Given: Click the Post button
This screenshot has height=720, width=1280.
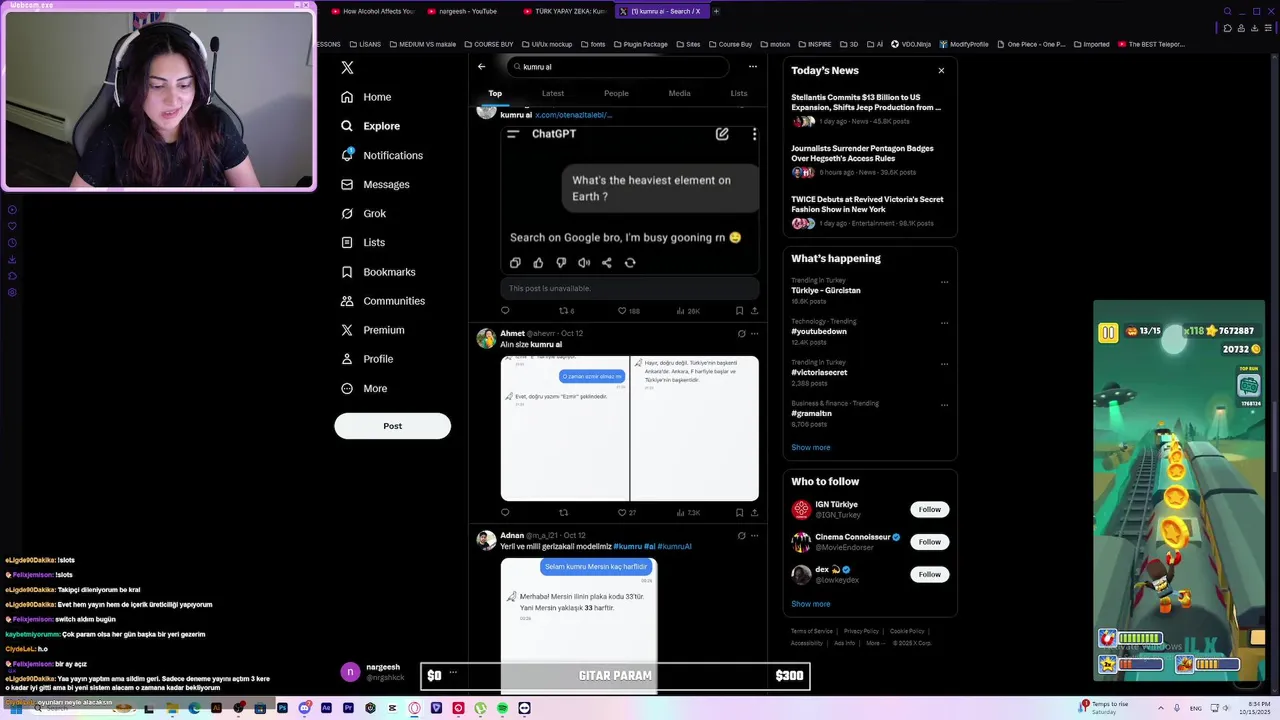Looking at the screenshot, I should pyautogui.click(x=392, y=426).
